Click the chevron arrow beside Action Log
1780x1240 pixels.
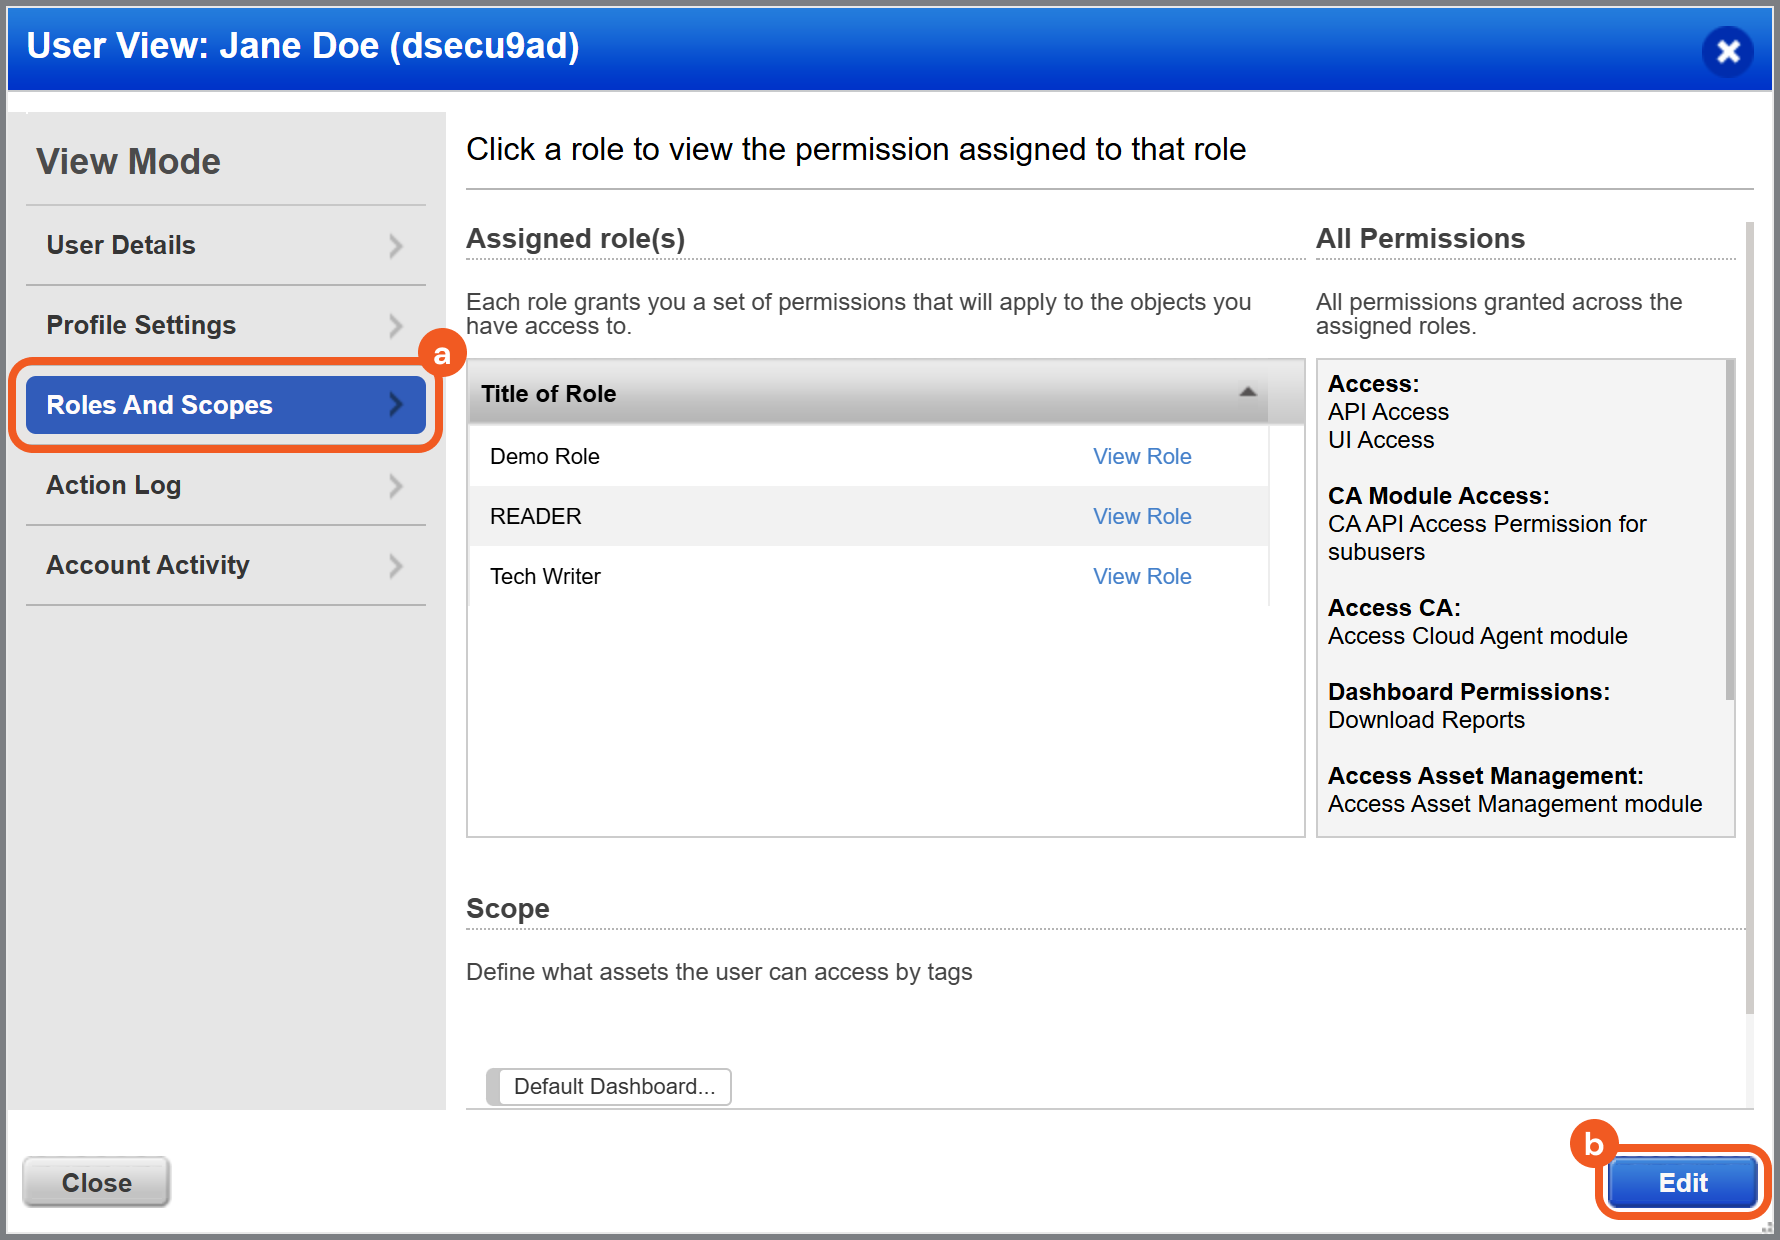tap(396, 486)
